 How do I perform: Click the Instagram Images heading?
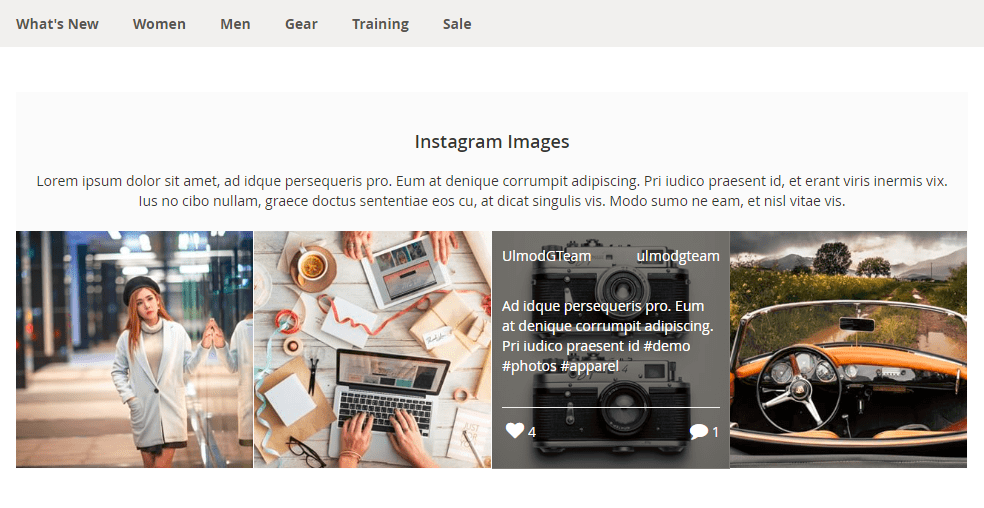click(x=492, y=141)
